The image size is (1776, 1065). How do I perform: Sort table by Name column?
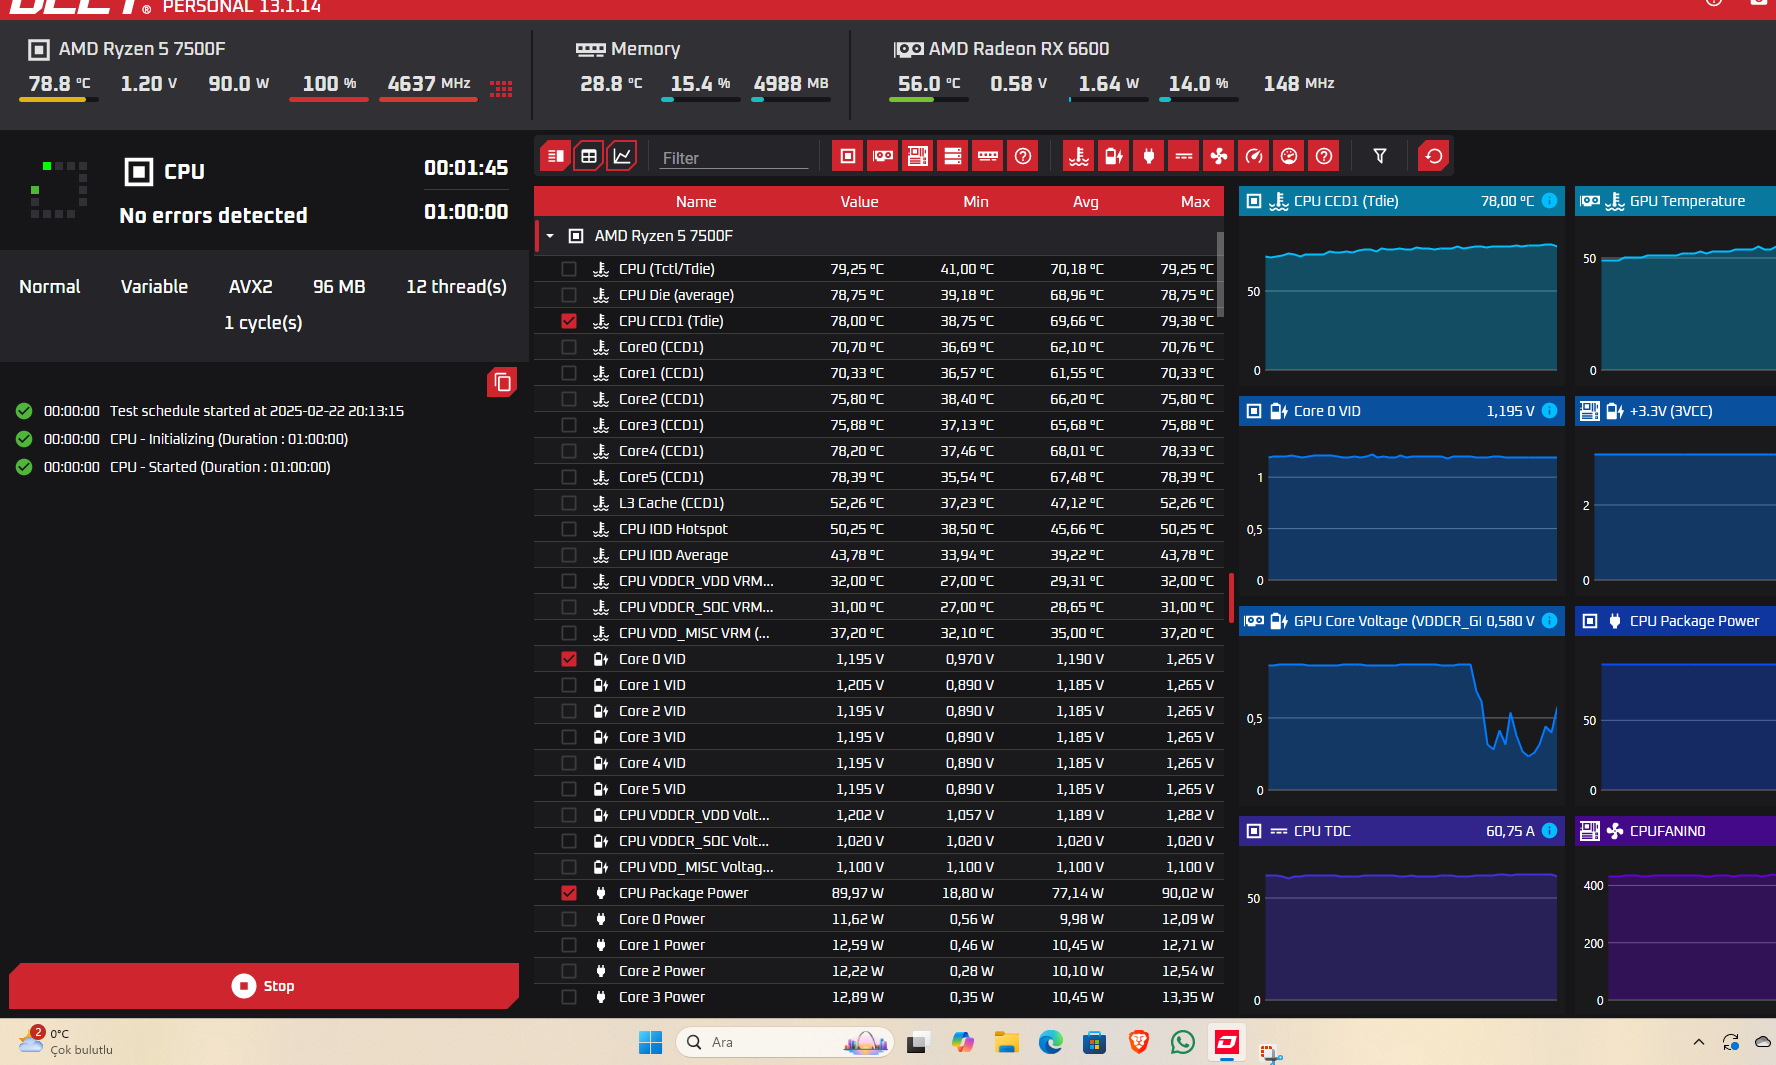point(696,202)
